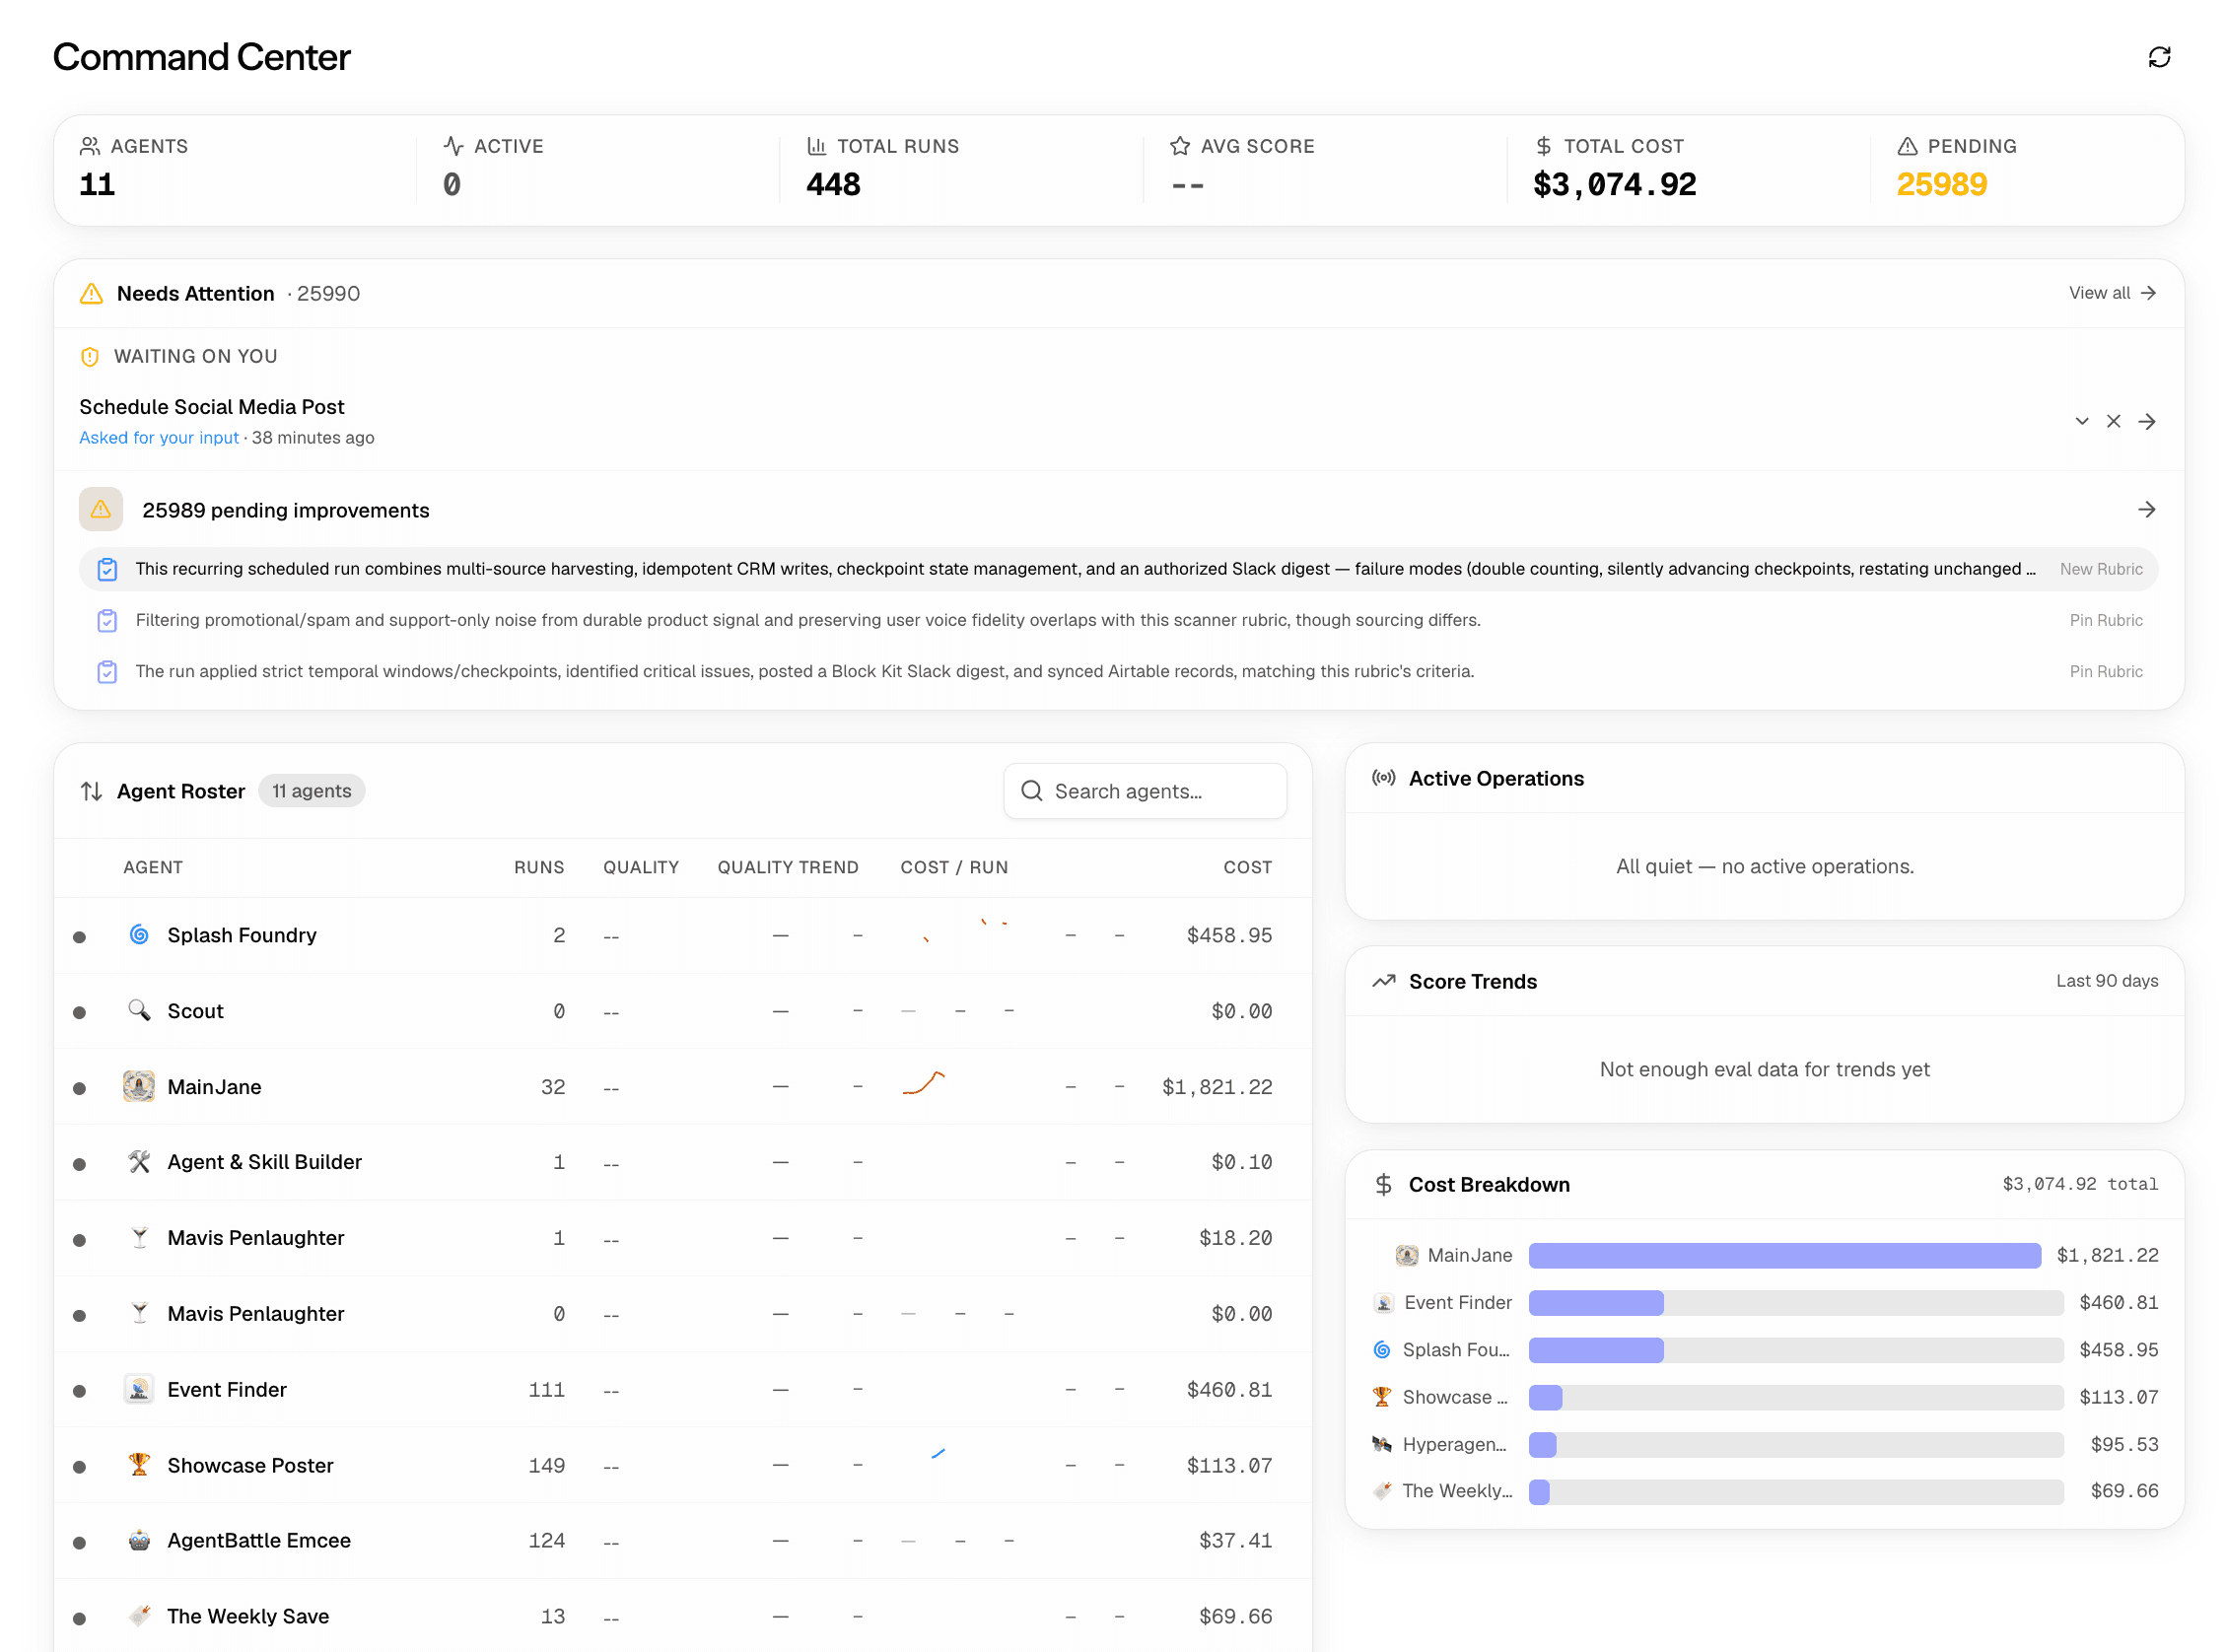Click the Total Runs bar chart icon

click(816, 146)
